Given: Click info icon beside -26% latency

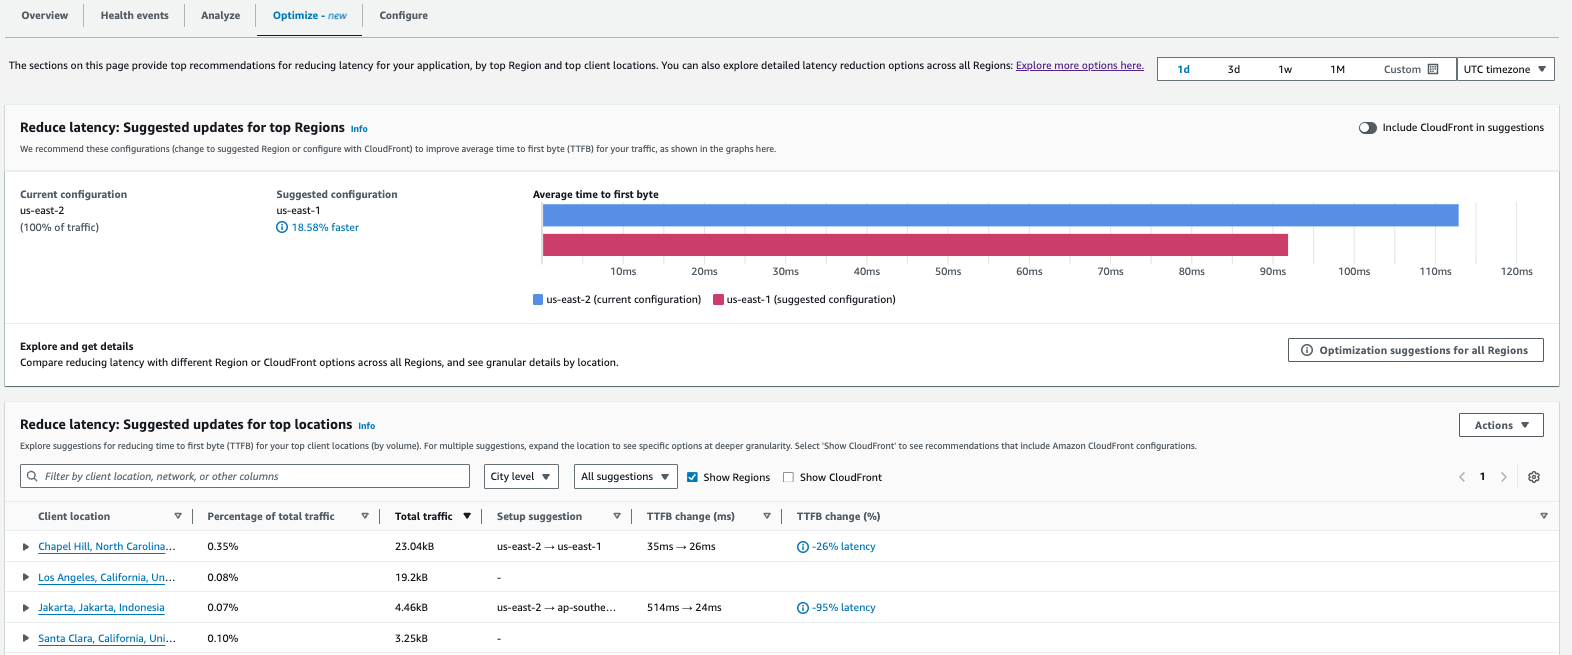Looking at the screenshot, I should [x=803, y=547].
